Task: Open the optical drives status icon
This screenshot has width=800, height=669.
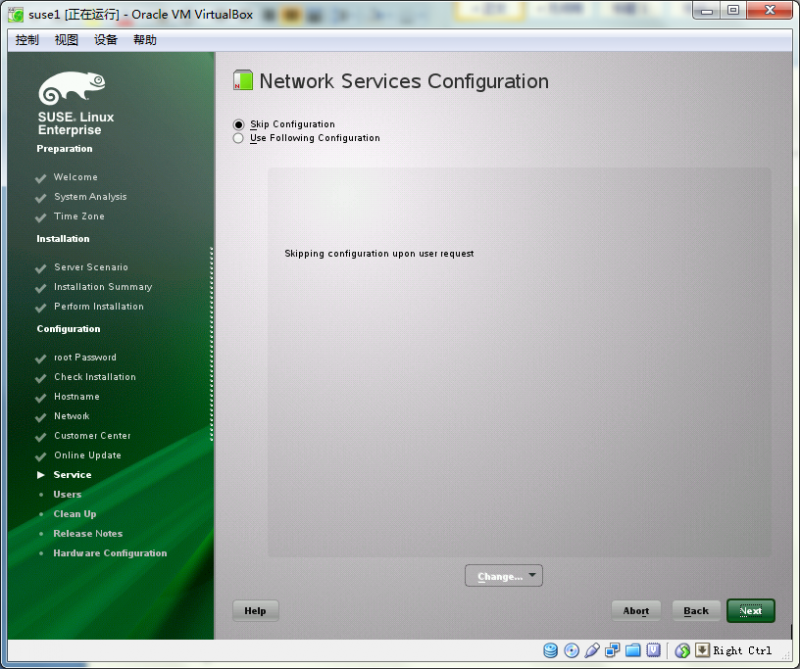Action: [x=571, y=650]
